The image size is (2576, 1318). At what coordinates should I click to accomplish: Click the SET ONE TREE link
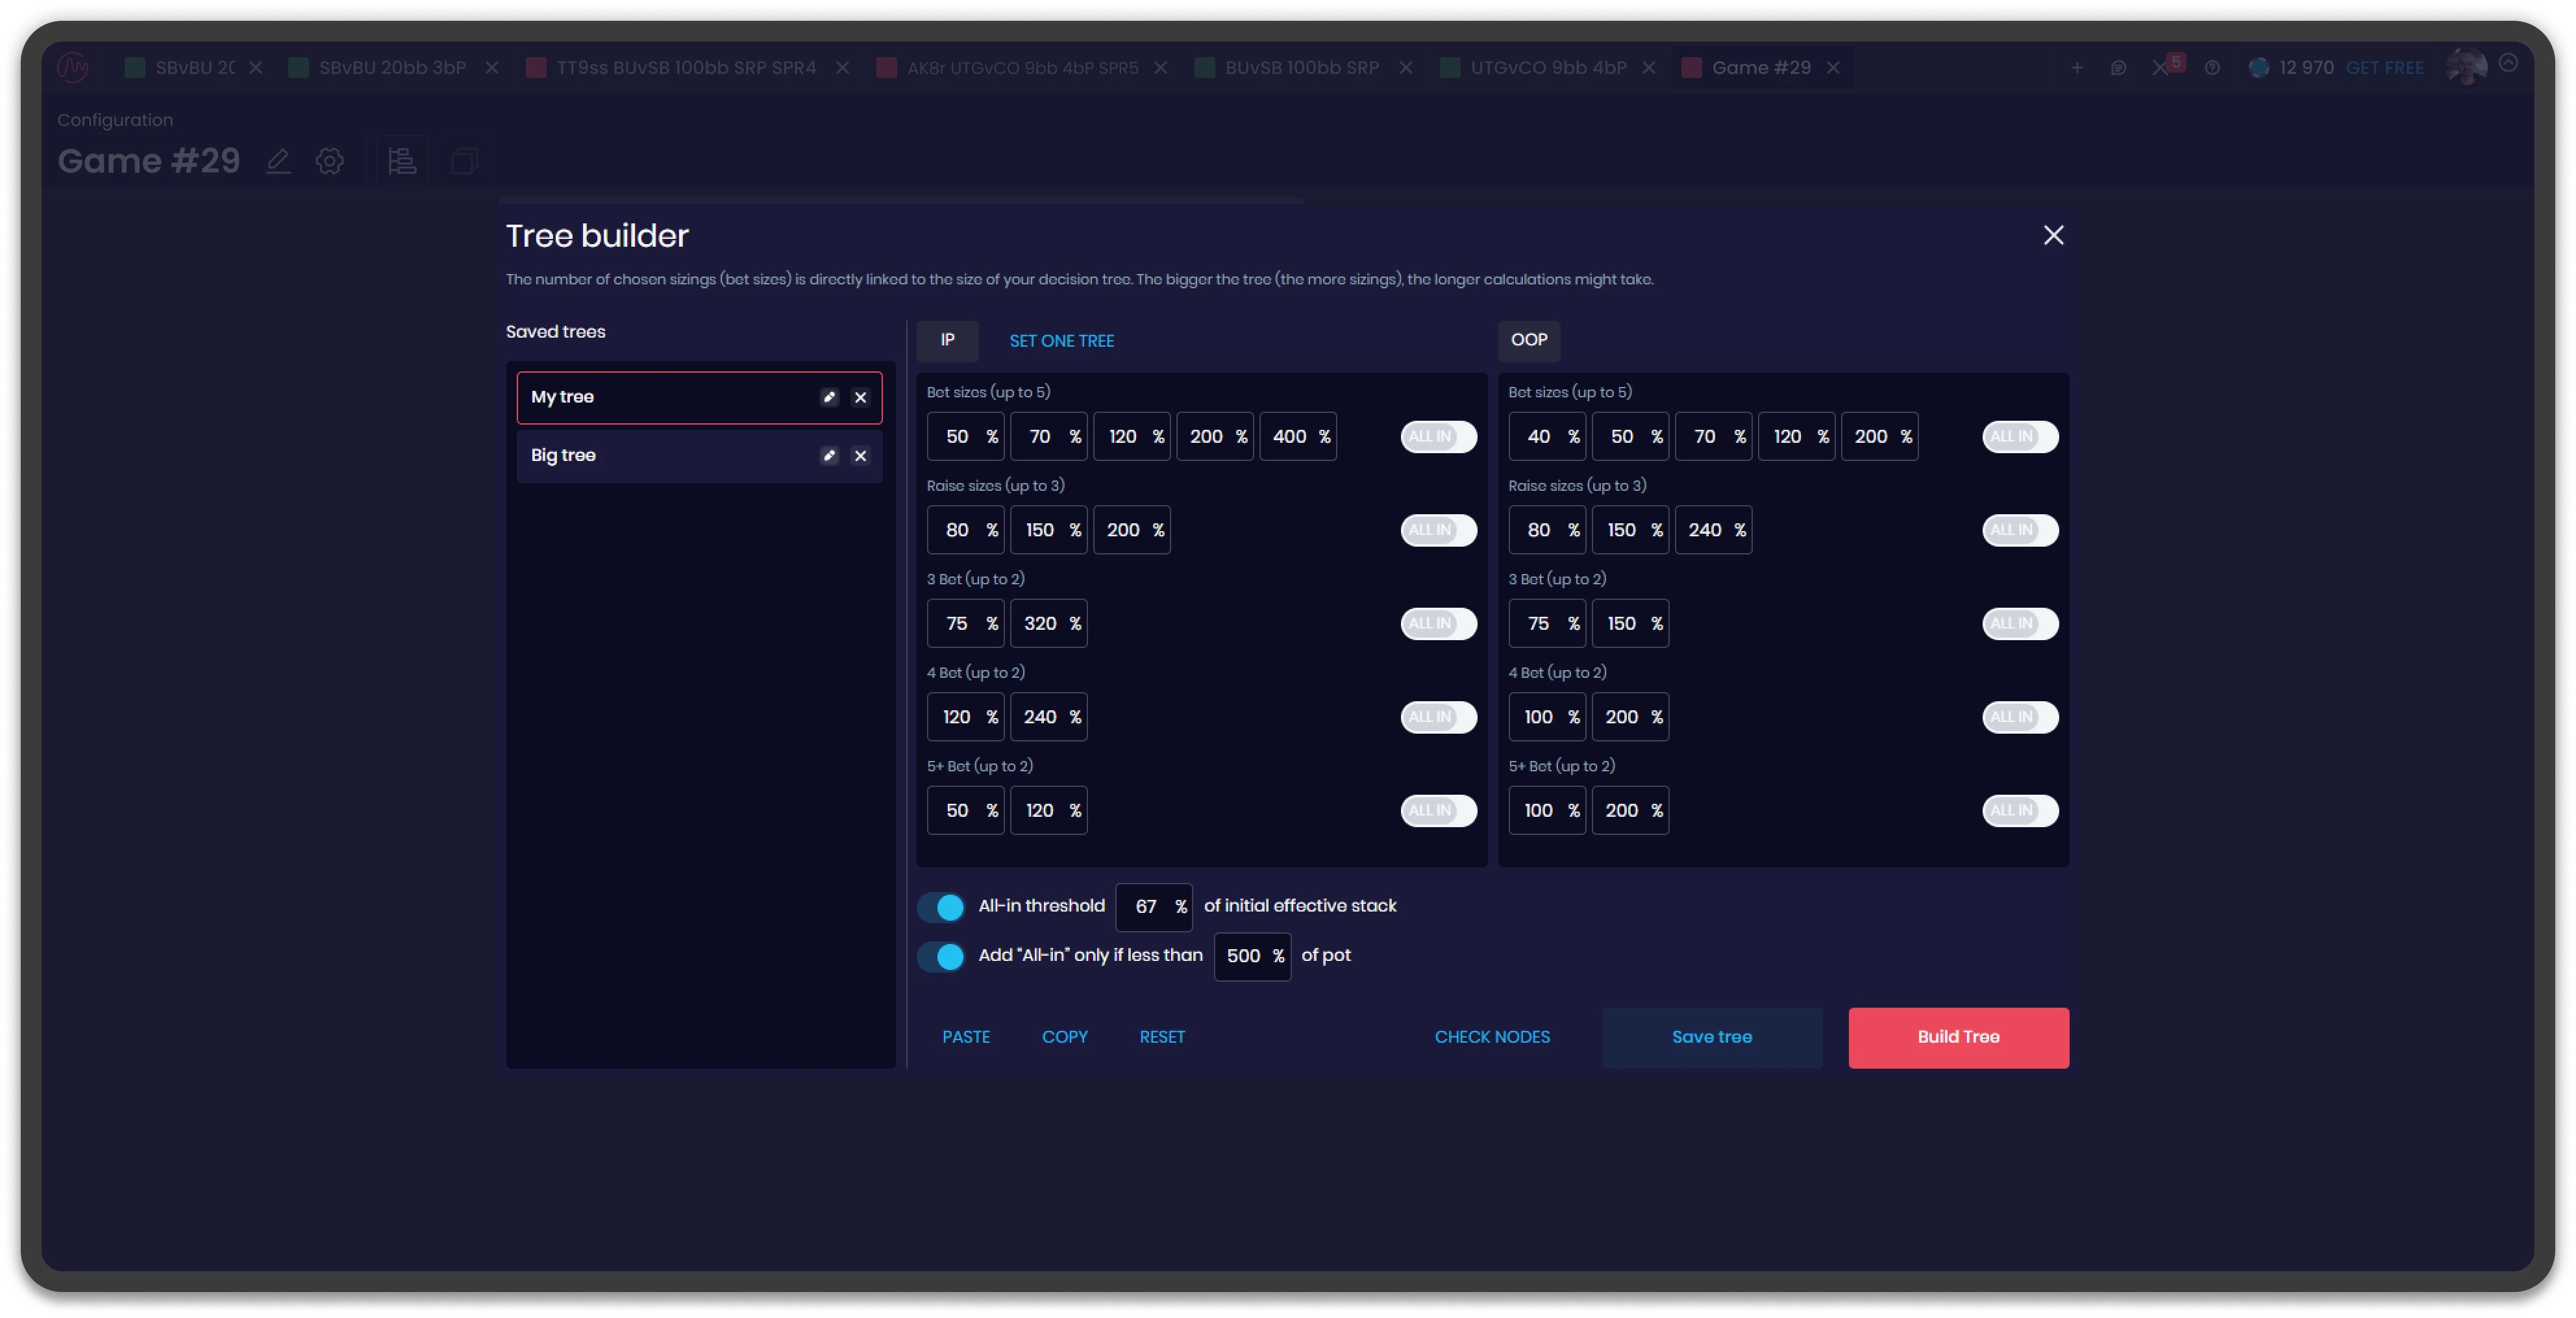[x=1061, y=341]
